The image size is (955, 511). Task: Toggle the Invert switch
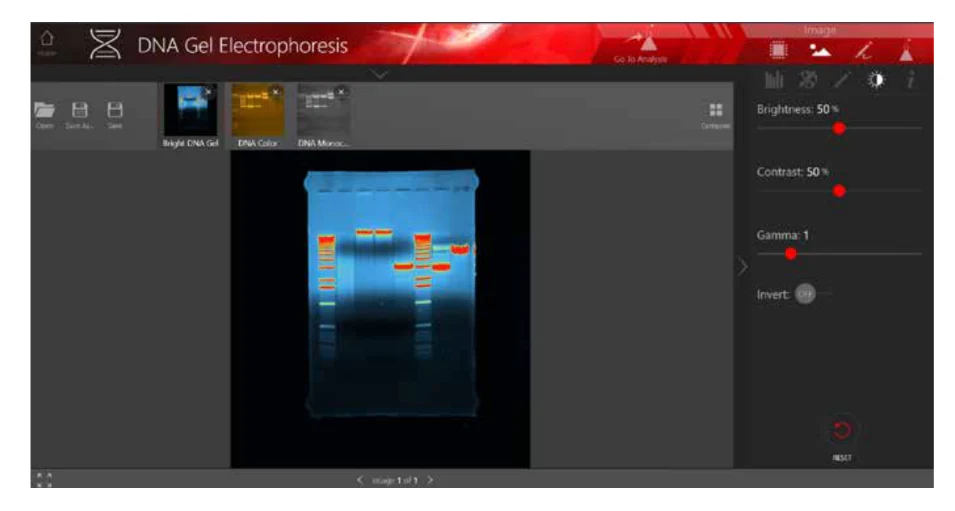[x=806, y=294]
